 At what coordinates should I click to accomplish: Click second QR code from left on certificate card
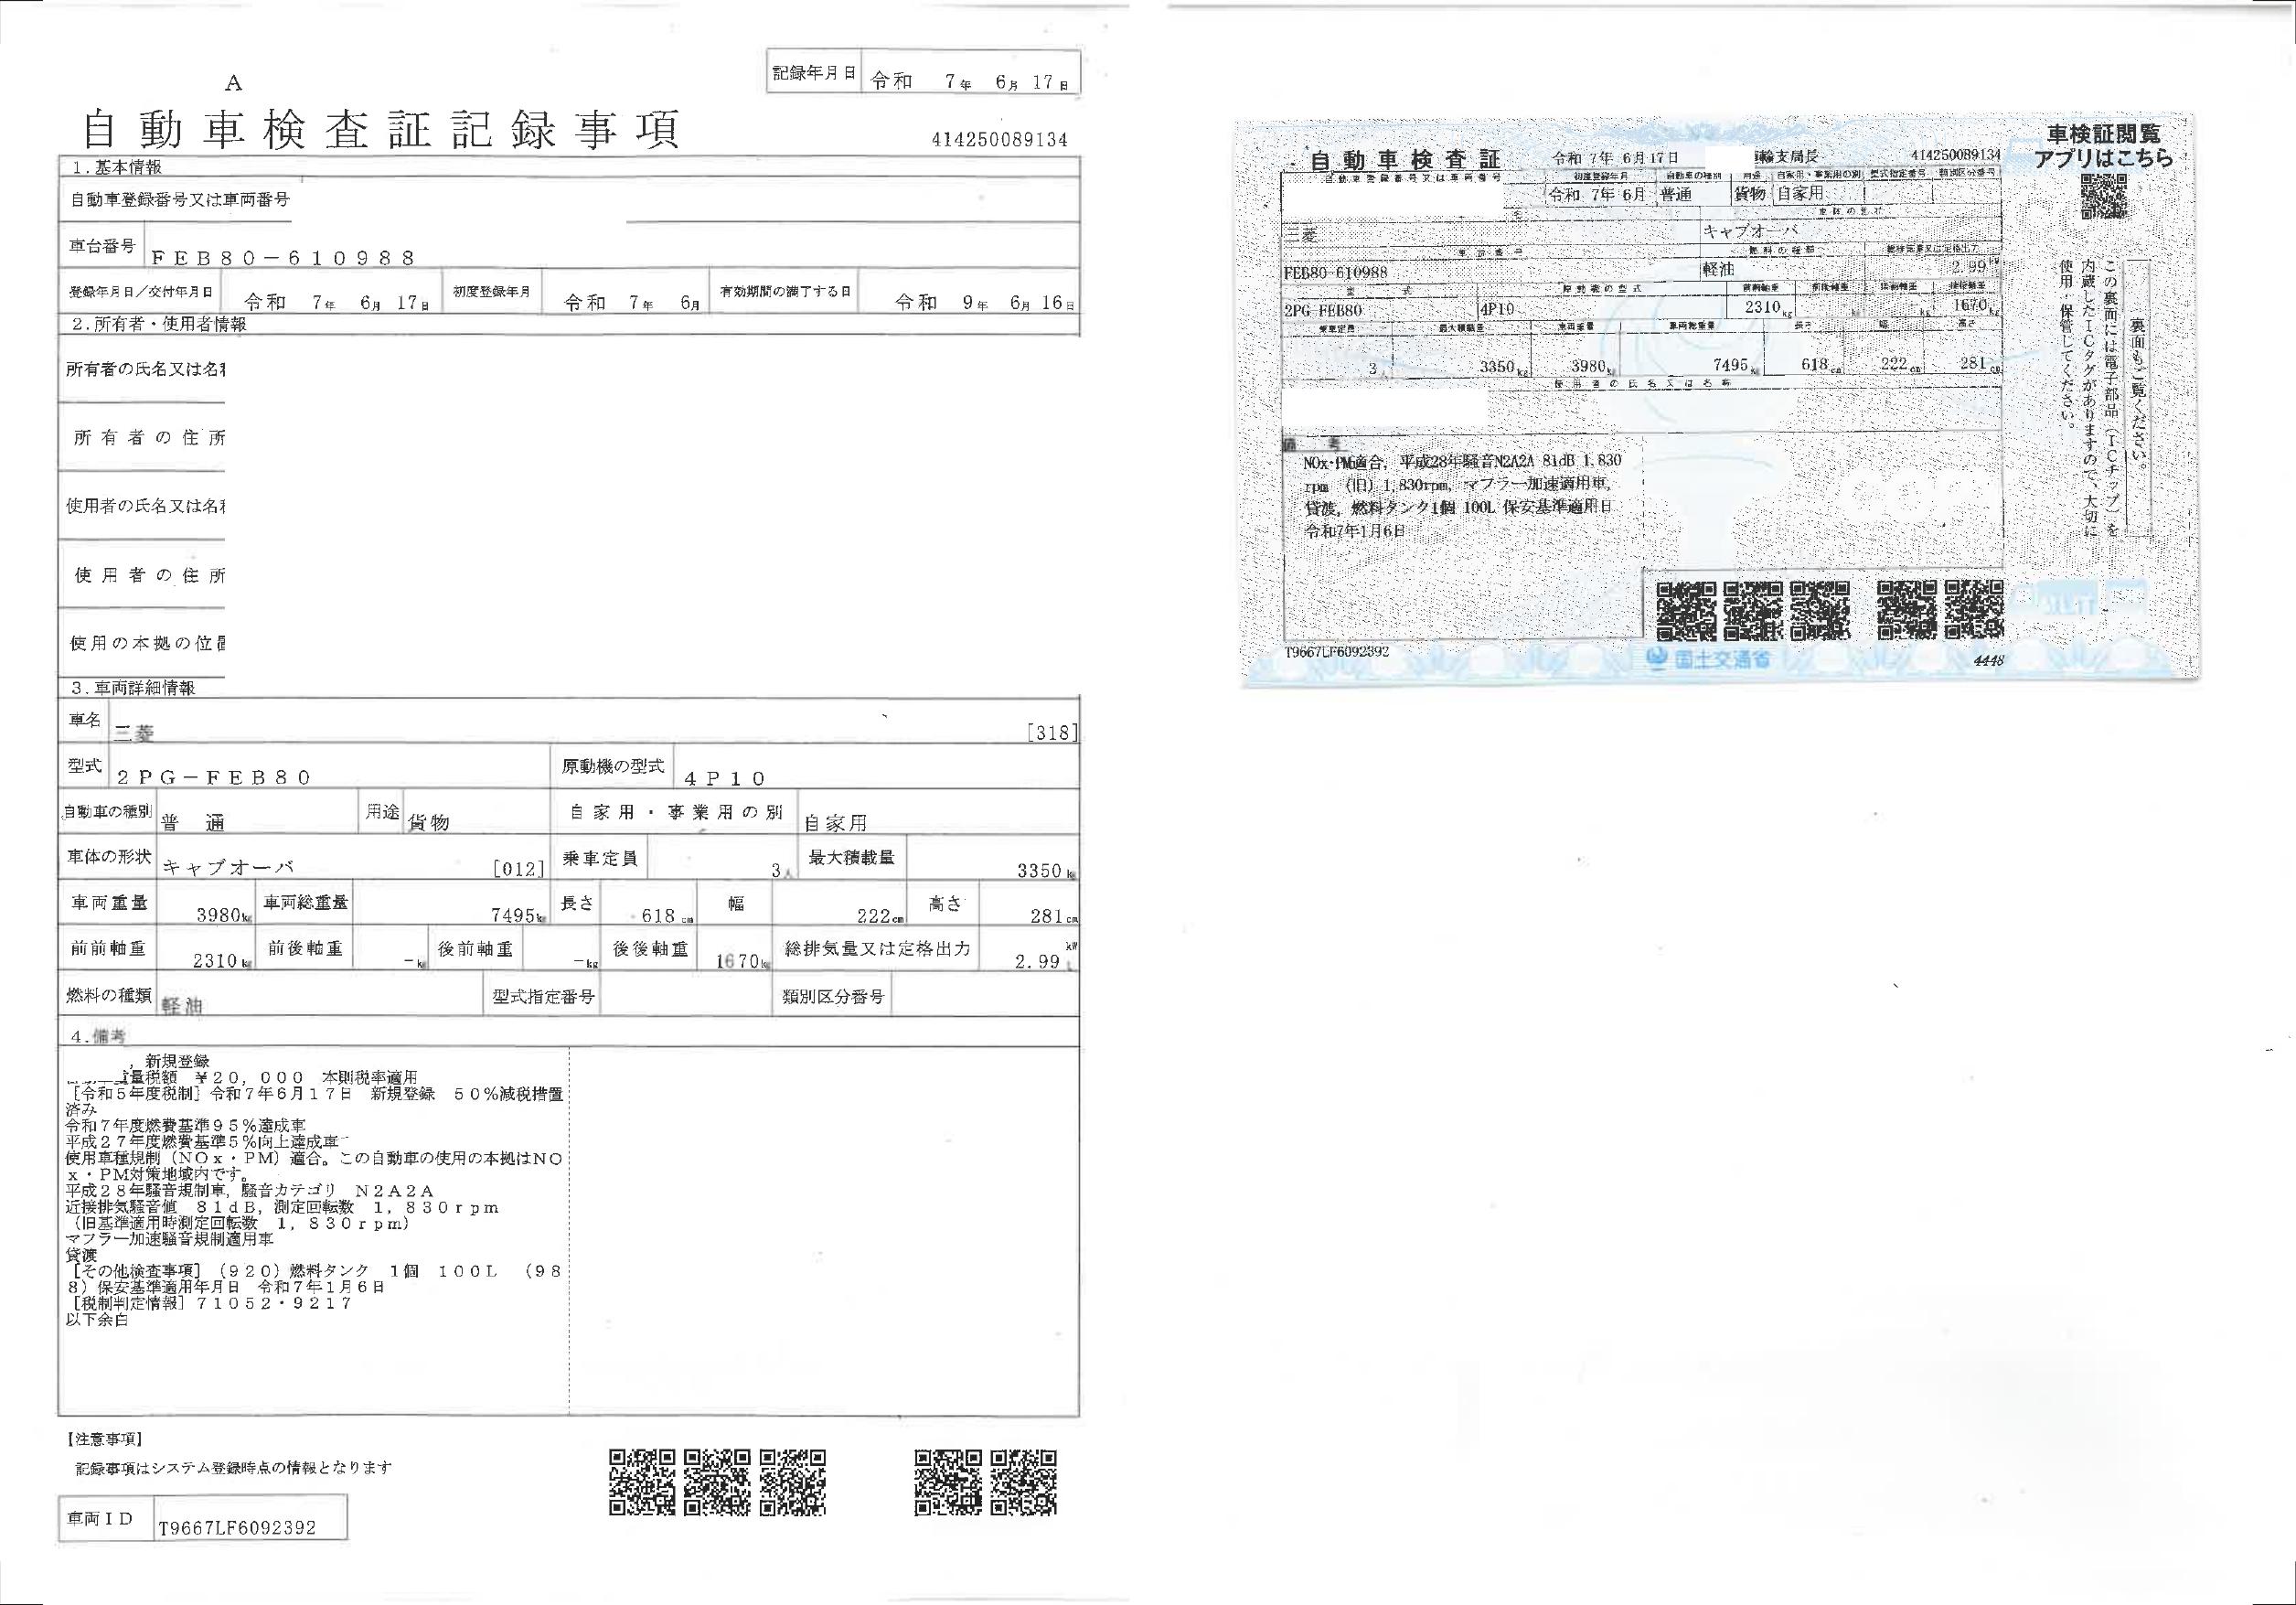coord(1753,609)
